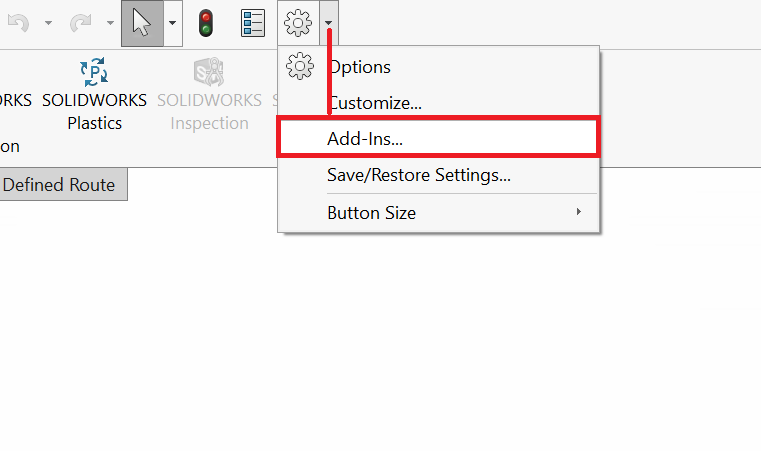Open the Undo history dropdown arrow

tap(48, 23)
